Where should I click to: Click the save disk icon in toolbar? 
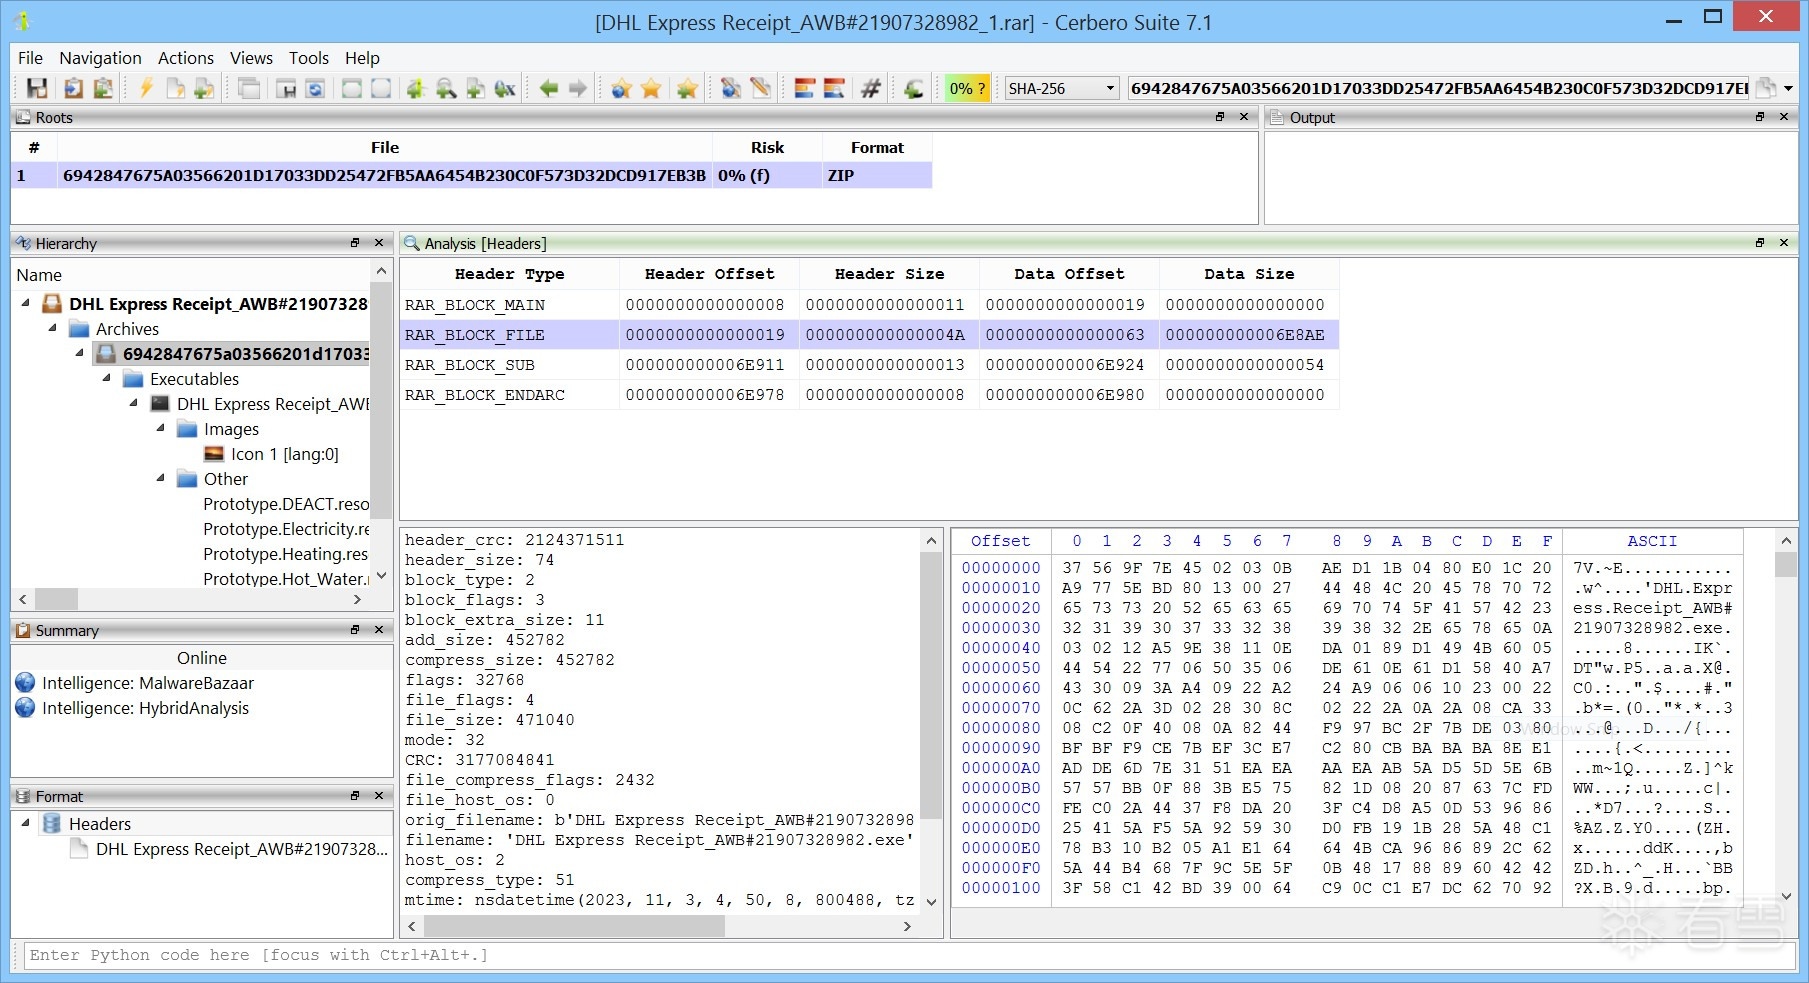point(37,89)
